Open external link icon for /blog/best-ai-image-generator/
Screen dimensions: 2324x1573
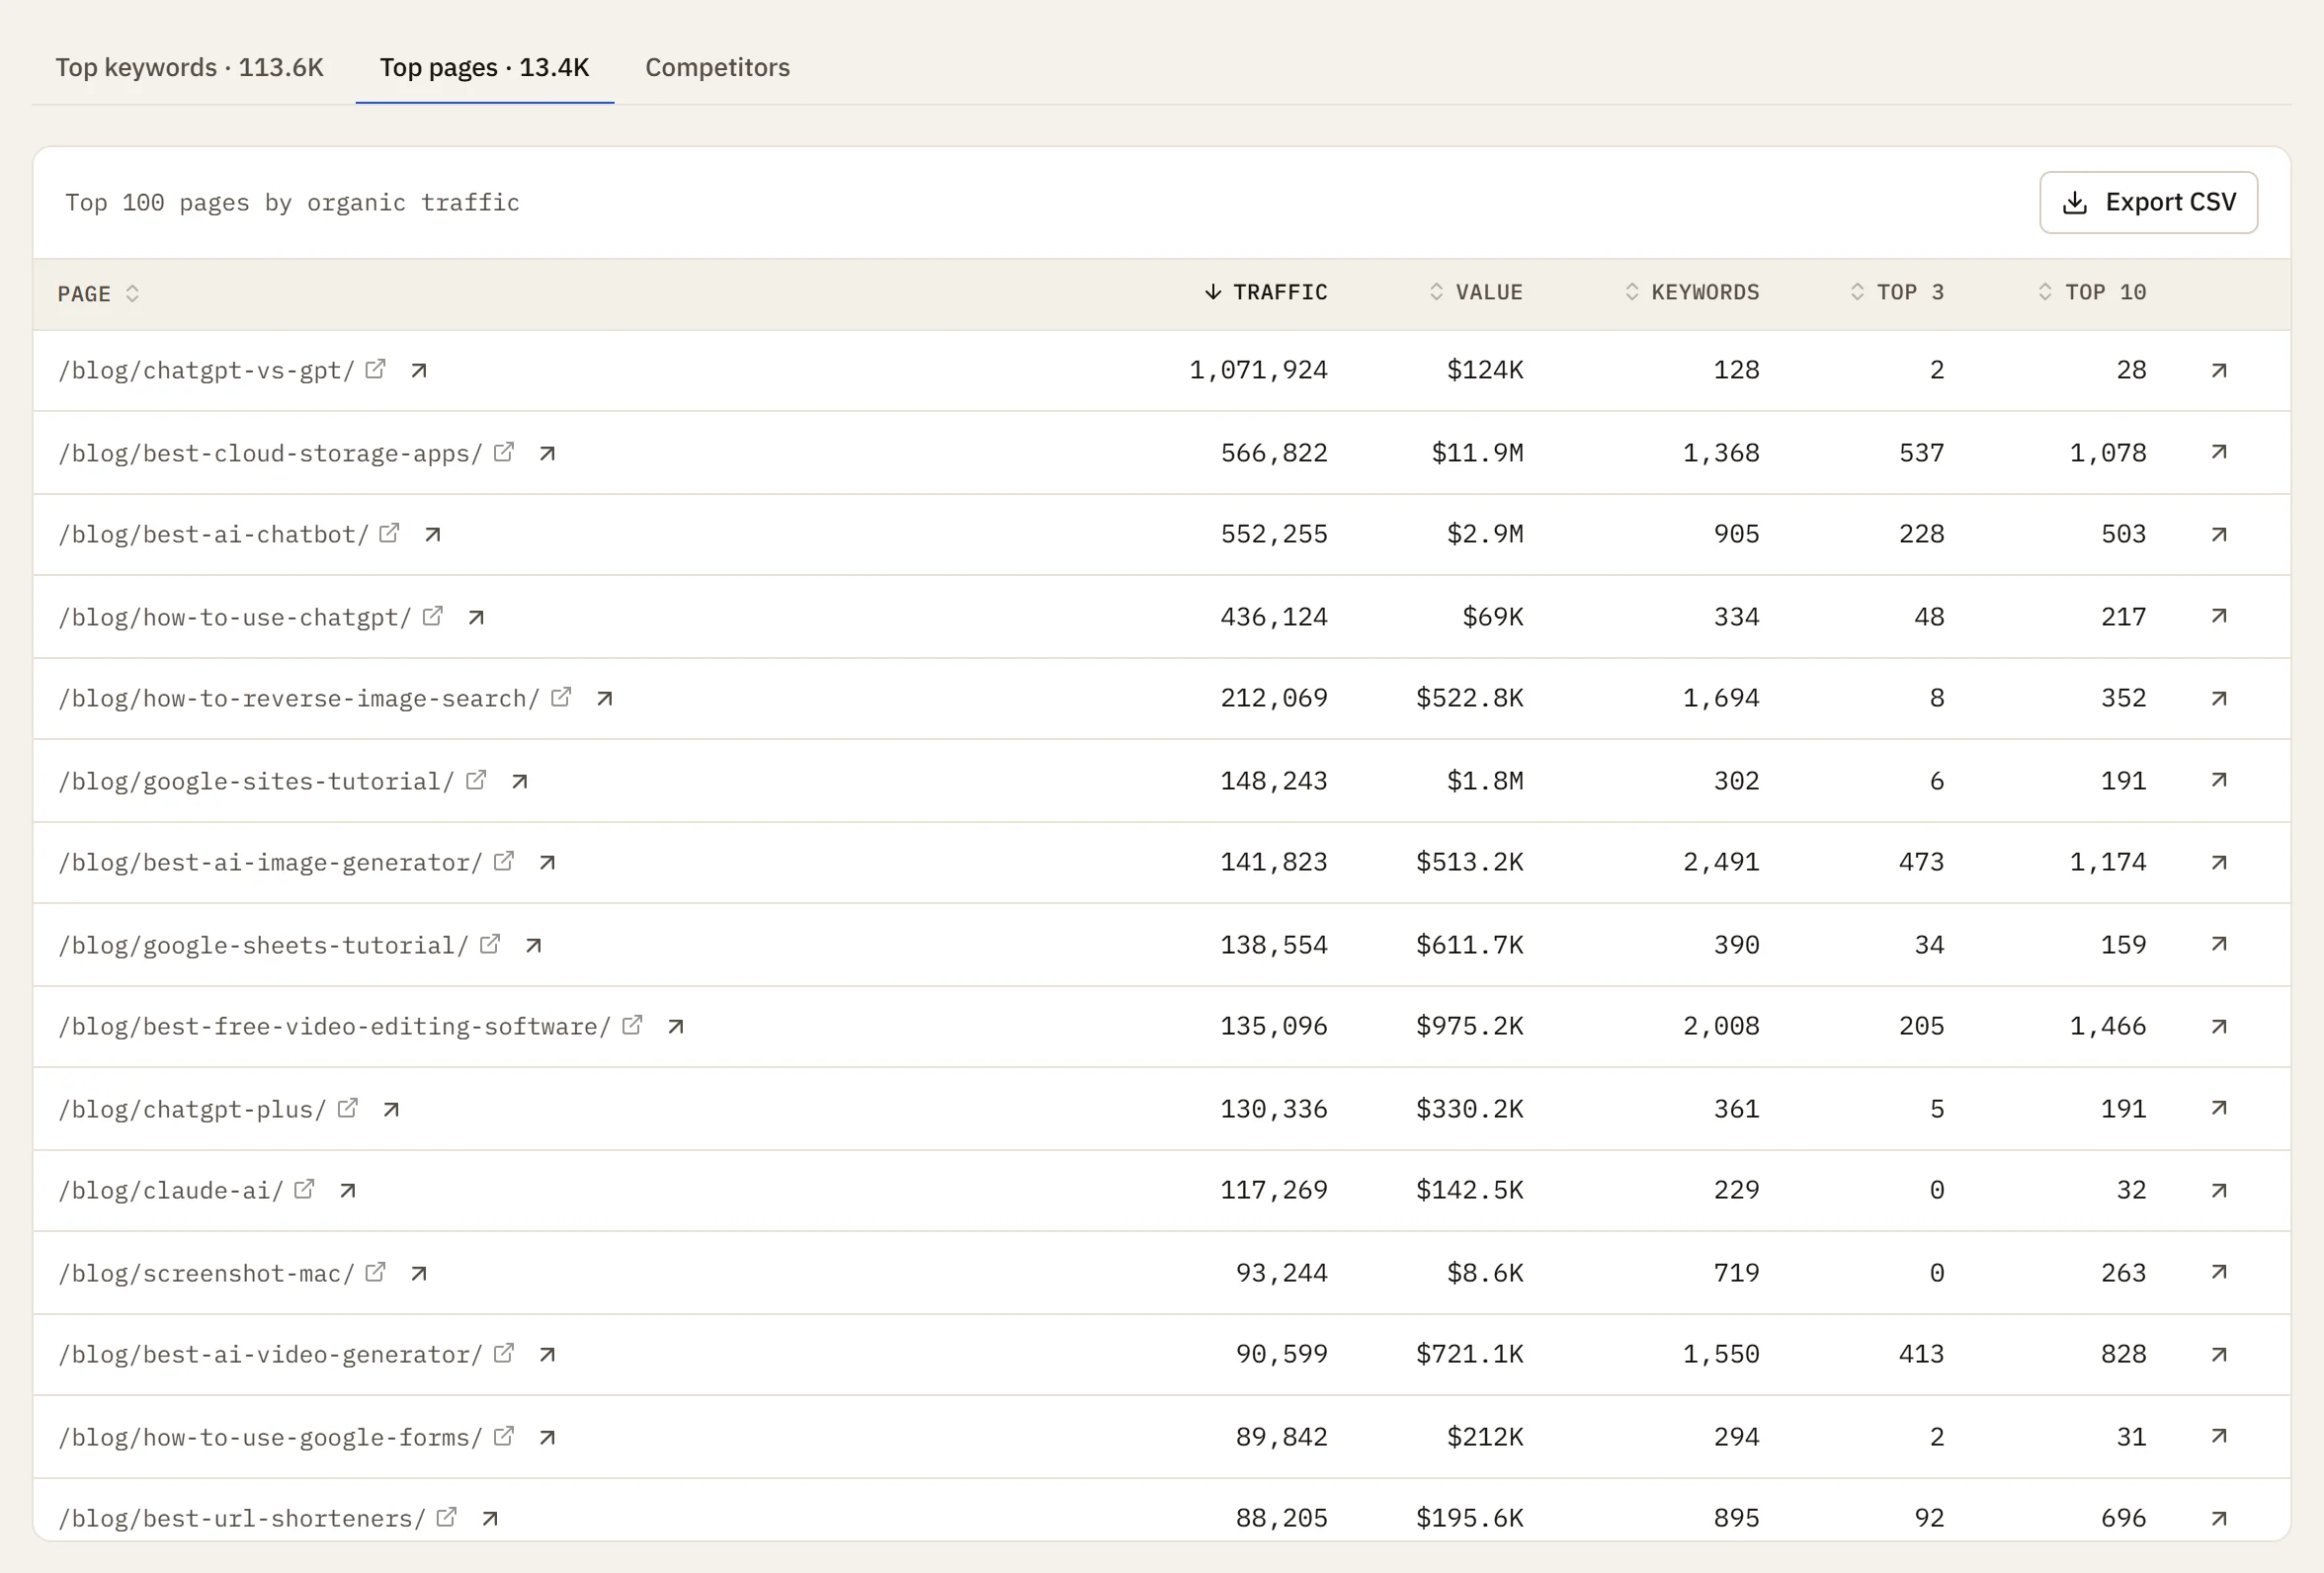504,861
